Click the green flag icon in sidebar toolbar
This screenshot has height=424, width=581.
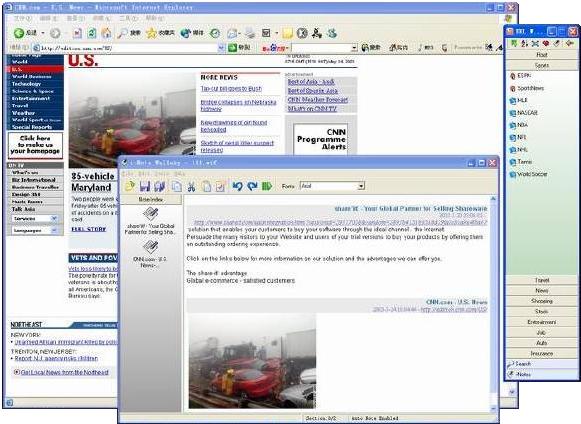click(x=514, y=44)
